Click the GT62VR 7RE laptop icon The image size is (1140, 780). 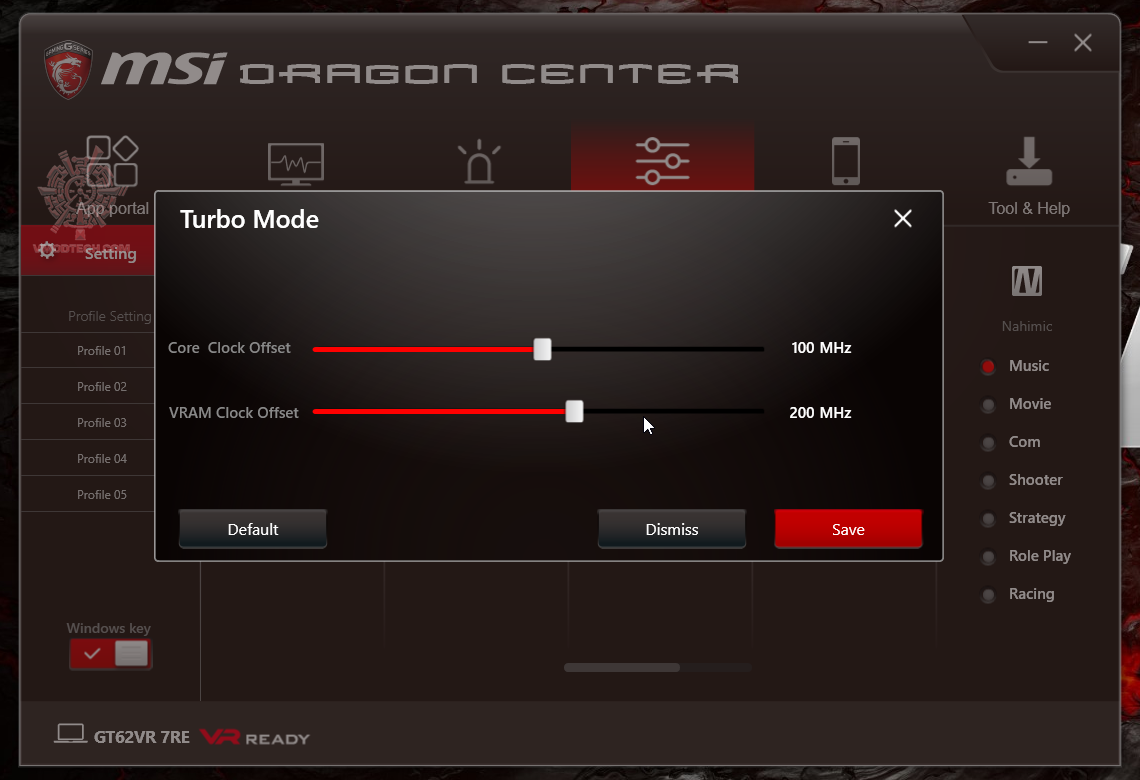tap(71, 734)
